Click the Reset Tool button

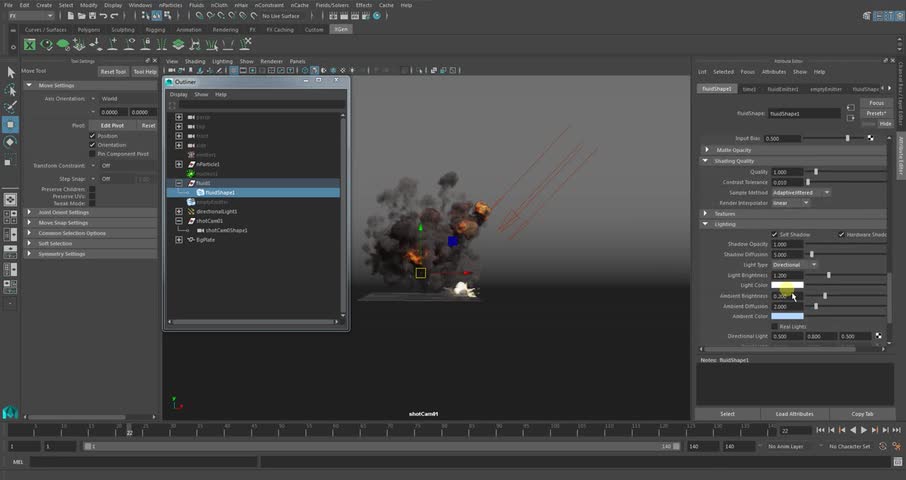113,72
